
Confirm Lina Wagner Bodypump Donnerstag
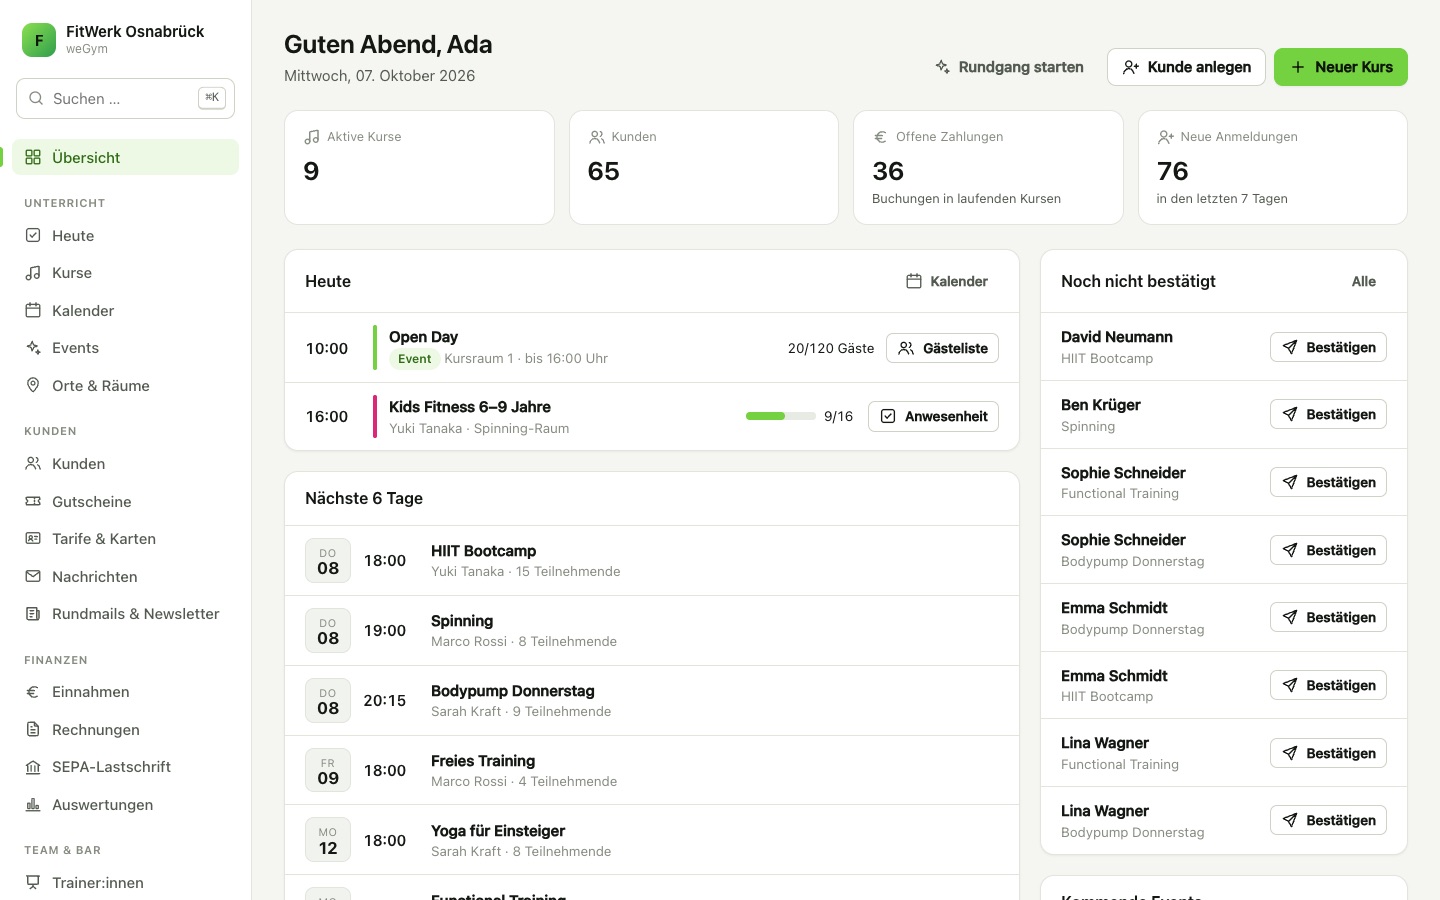(x=1328, y=820)
